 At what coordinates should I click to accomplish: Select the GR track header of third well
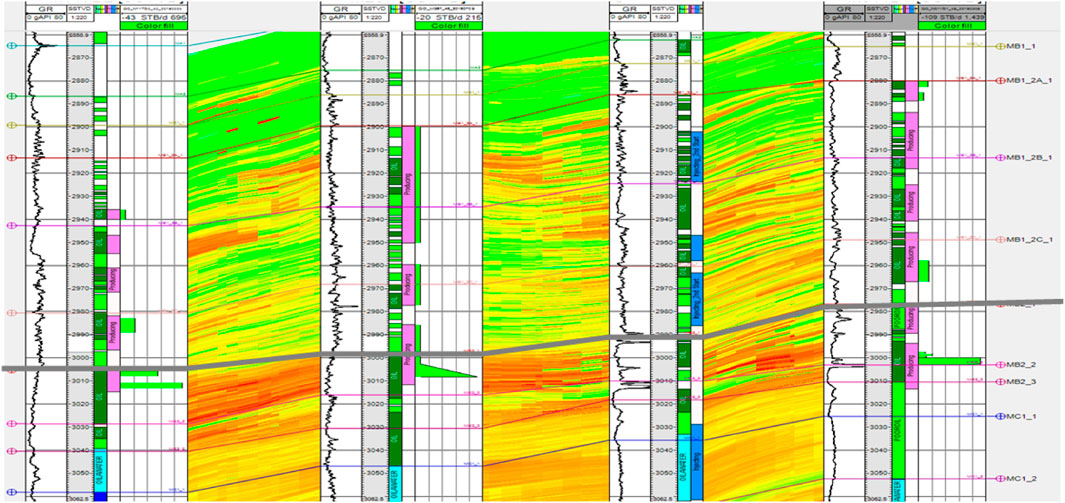click(629, 9)
